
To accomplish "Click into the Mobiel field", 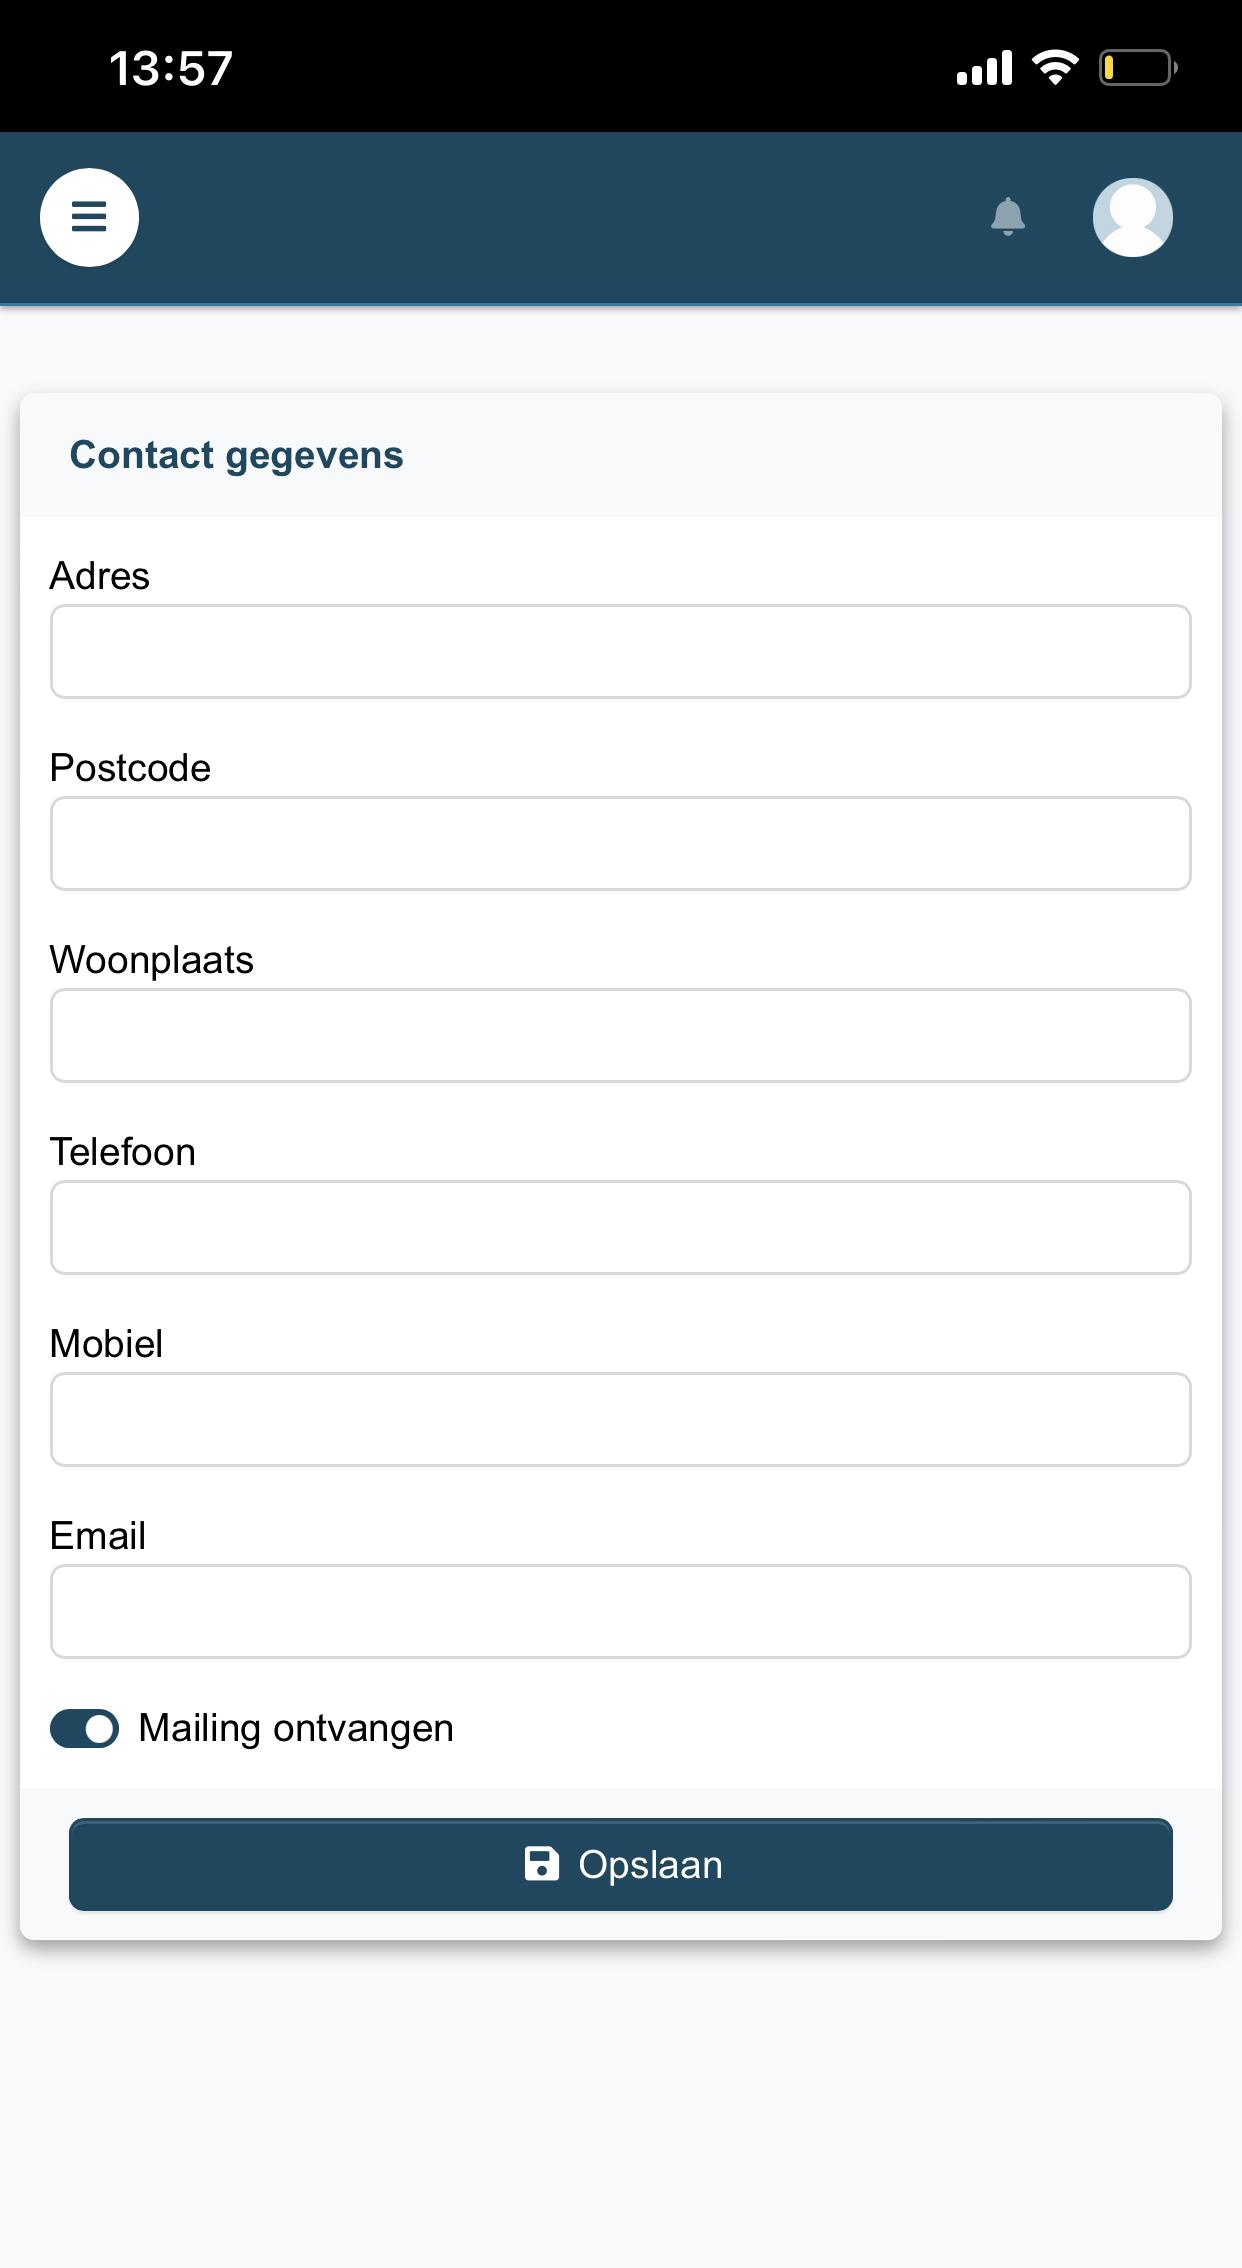I will (621, 1419).
